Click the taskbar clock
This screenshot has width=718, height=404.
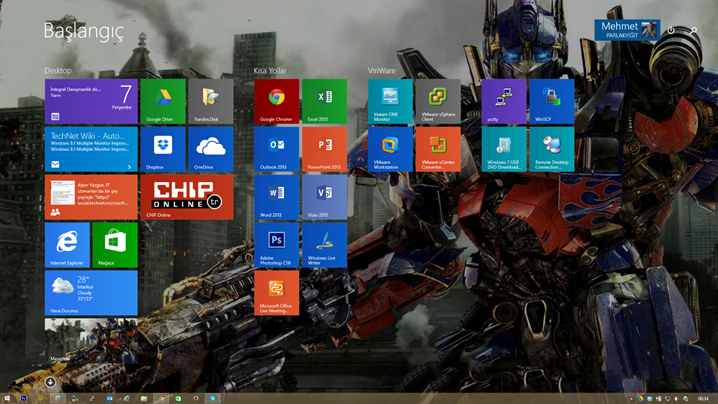click(703, 399)
